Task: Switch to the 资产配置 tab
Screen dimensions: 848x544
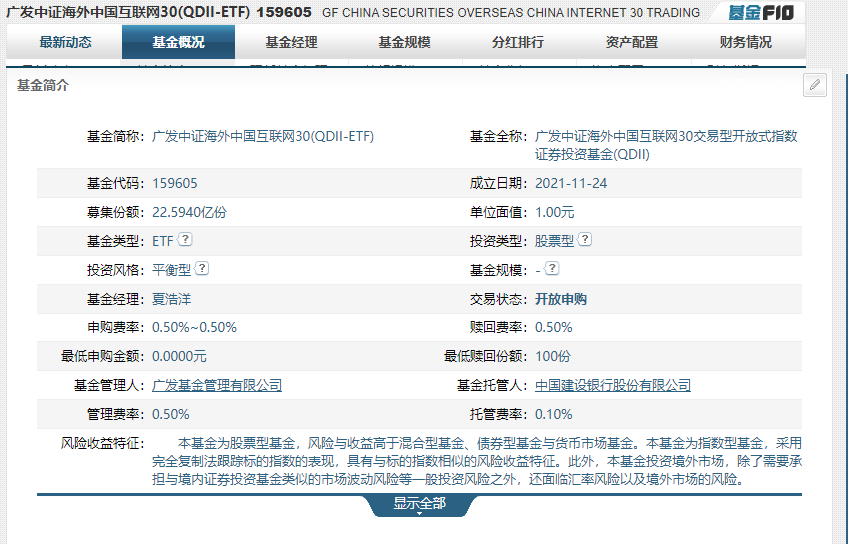Action: pos(632,42)
